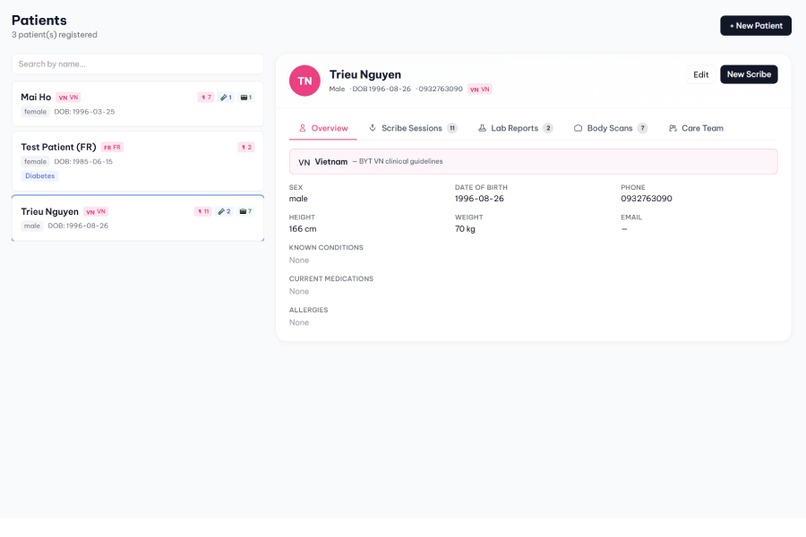Click the Care Team people icon
The width and height of the screenshot is (806, 537).
point(673,128)
